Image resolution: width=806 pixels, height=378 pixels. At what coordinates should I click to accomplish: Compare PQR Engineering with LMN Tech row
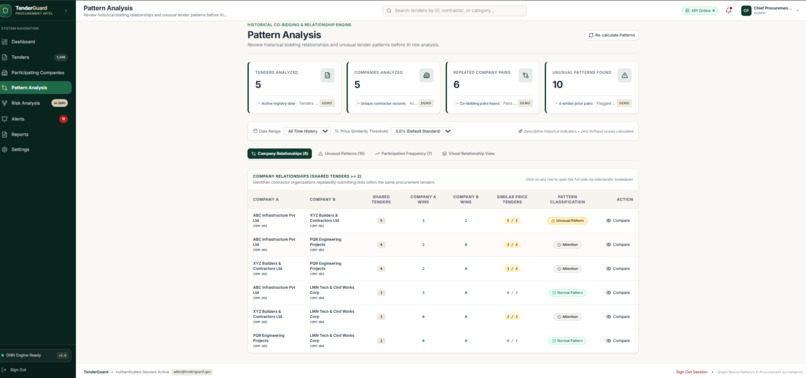[618, 340]
